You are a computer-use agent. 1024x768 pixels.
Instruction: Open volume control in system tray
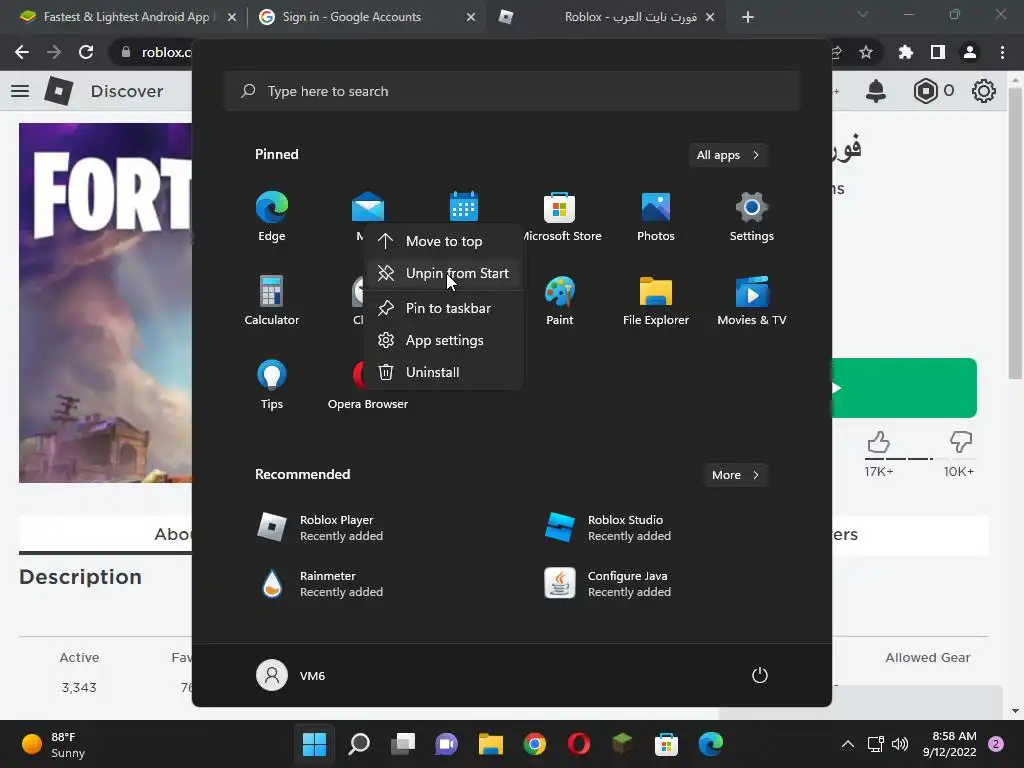tap(900, 744)
